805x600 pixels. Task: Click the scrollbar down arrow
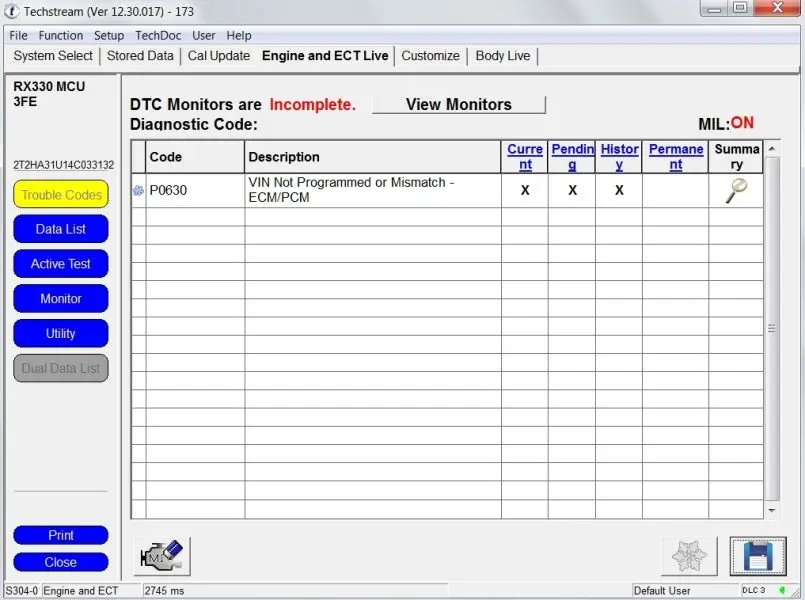pos(772,510)
